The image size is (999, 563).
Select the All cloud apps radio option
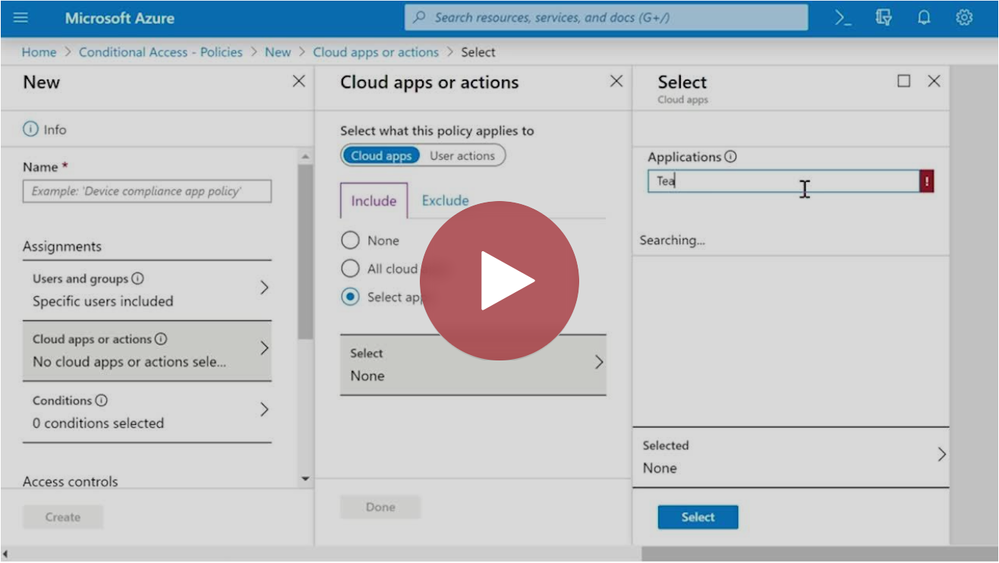(350, 268)
